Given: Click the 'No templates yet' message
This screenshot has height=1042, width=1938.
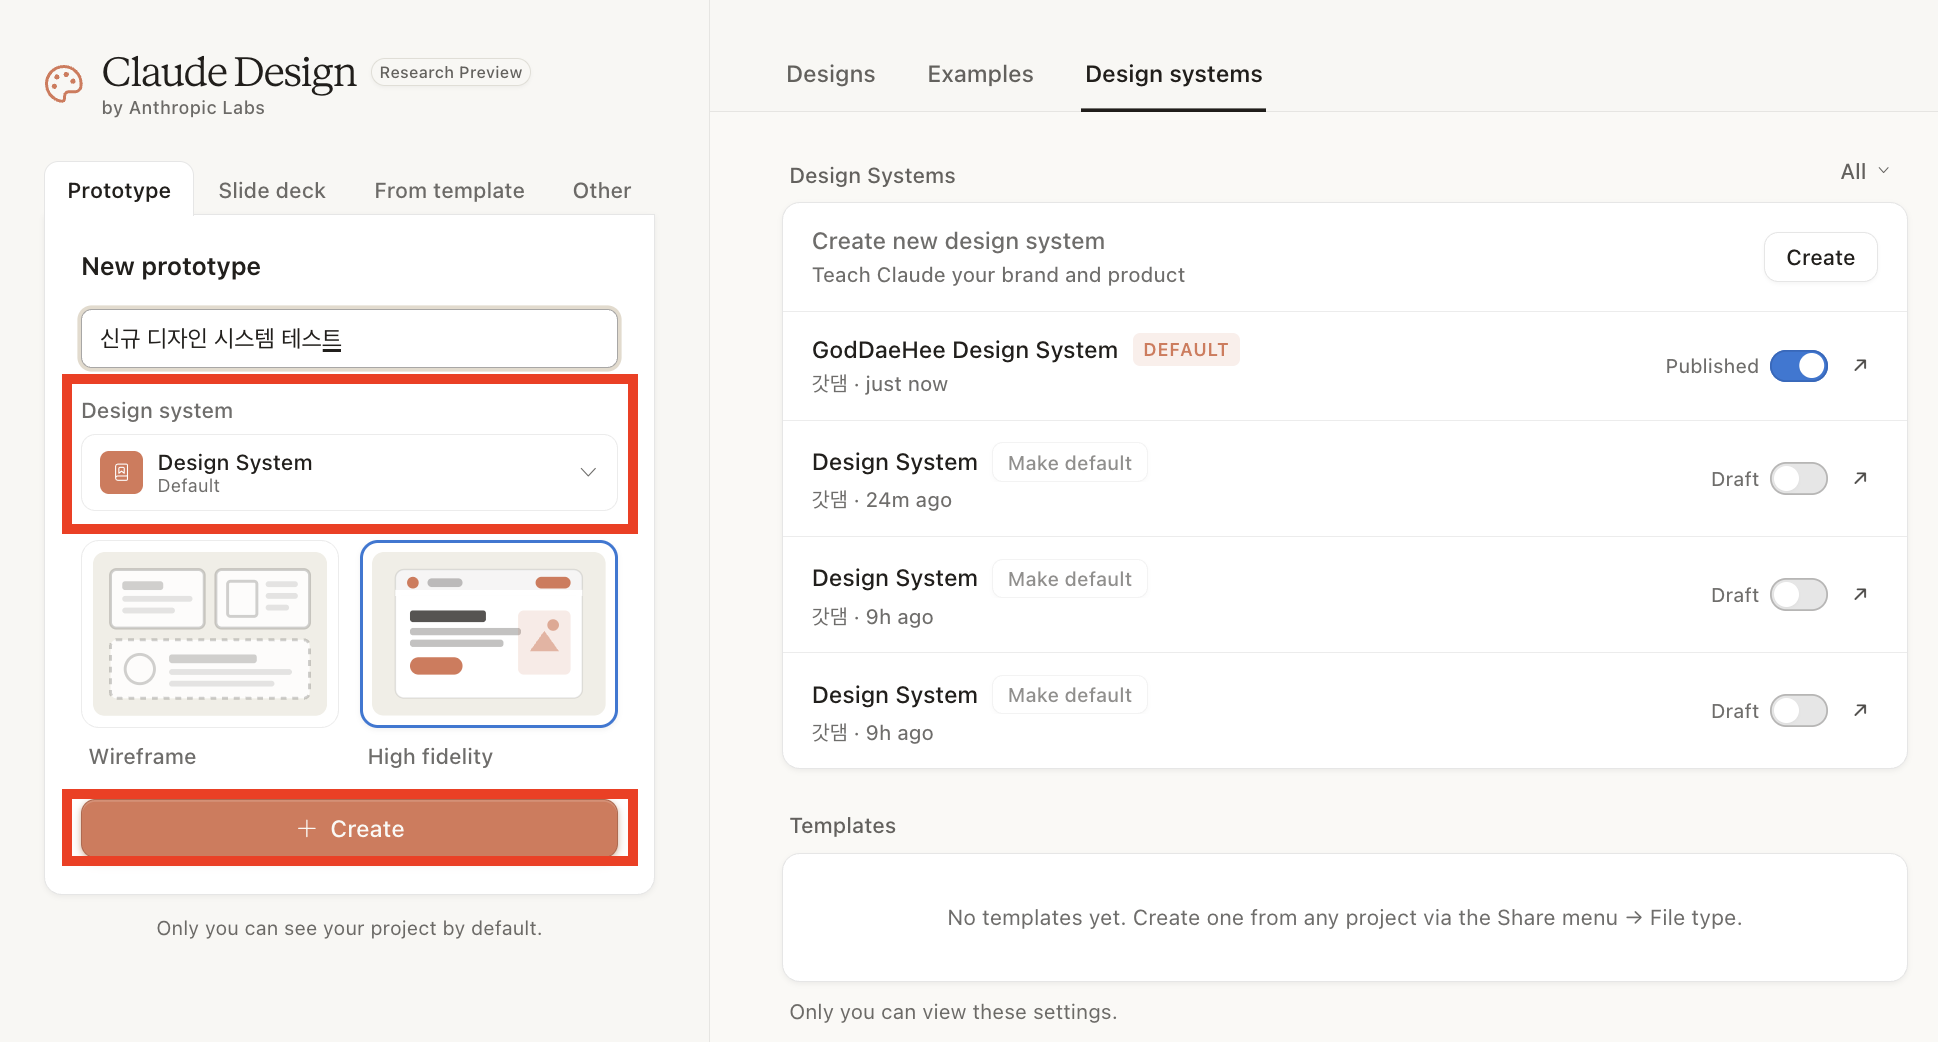Looking at the screenshot, I should coord(1344,918).
